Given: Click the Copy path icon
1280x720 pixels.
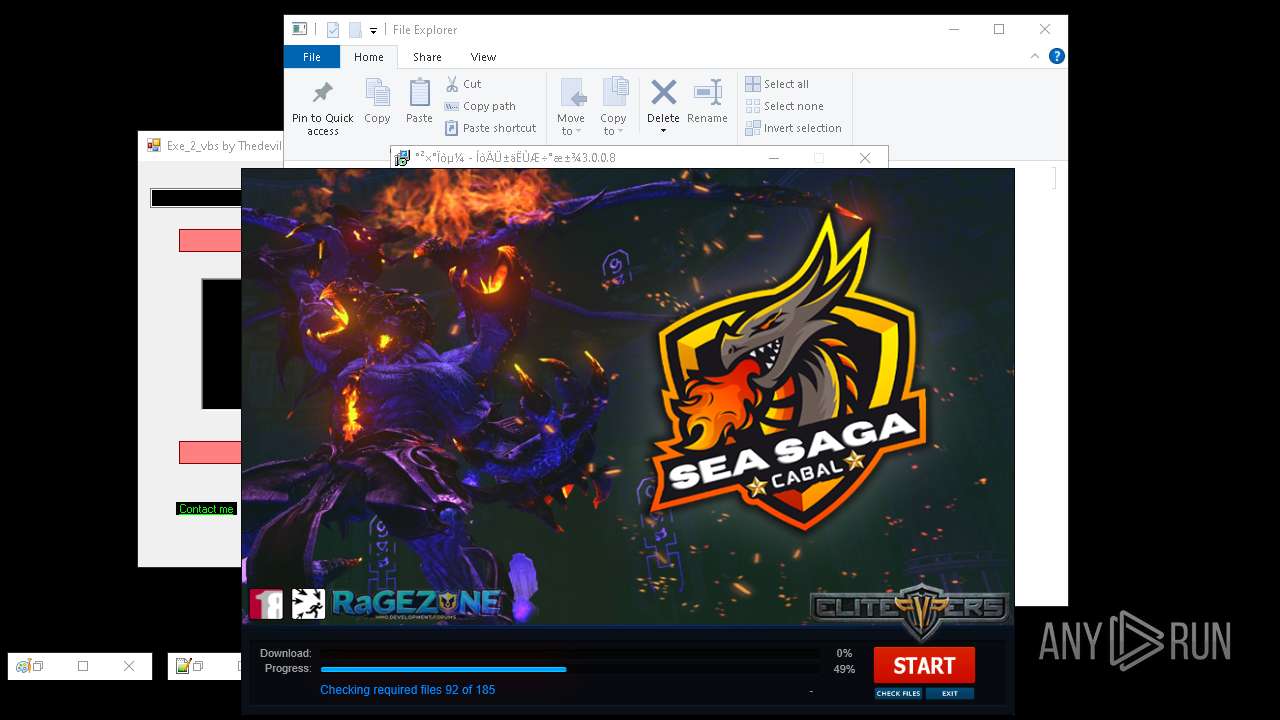Looking at the screenshot, I should pyautogui.click(x=452, y=106).
